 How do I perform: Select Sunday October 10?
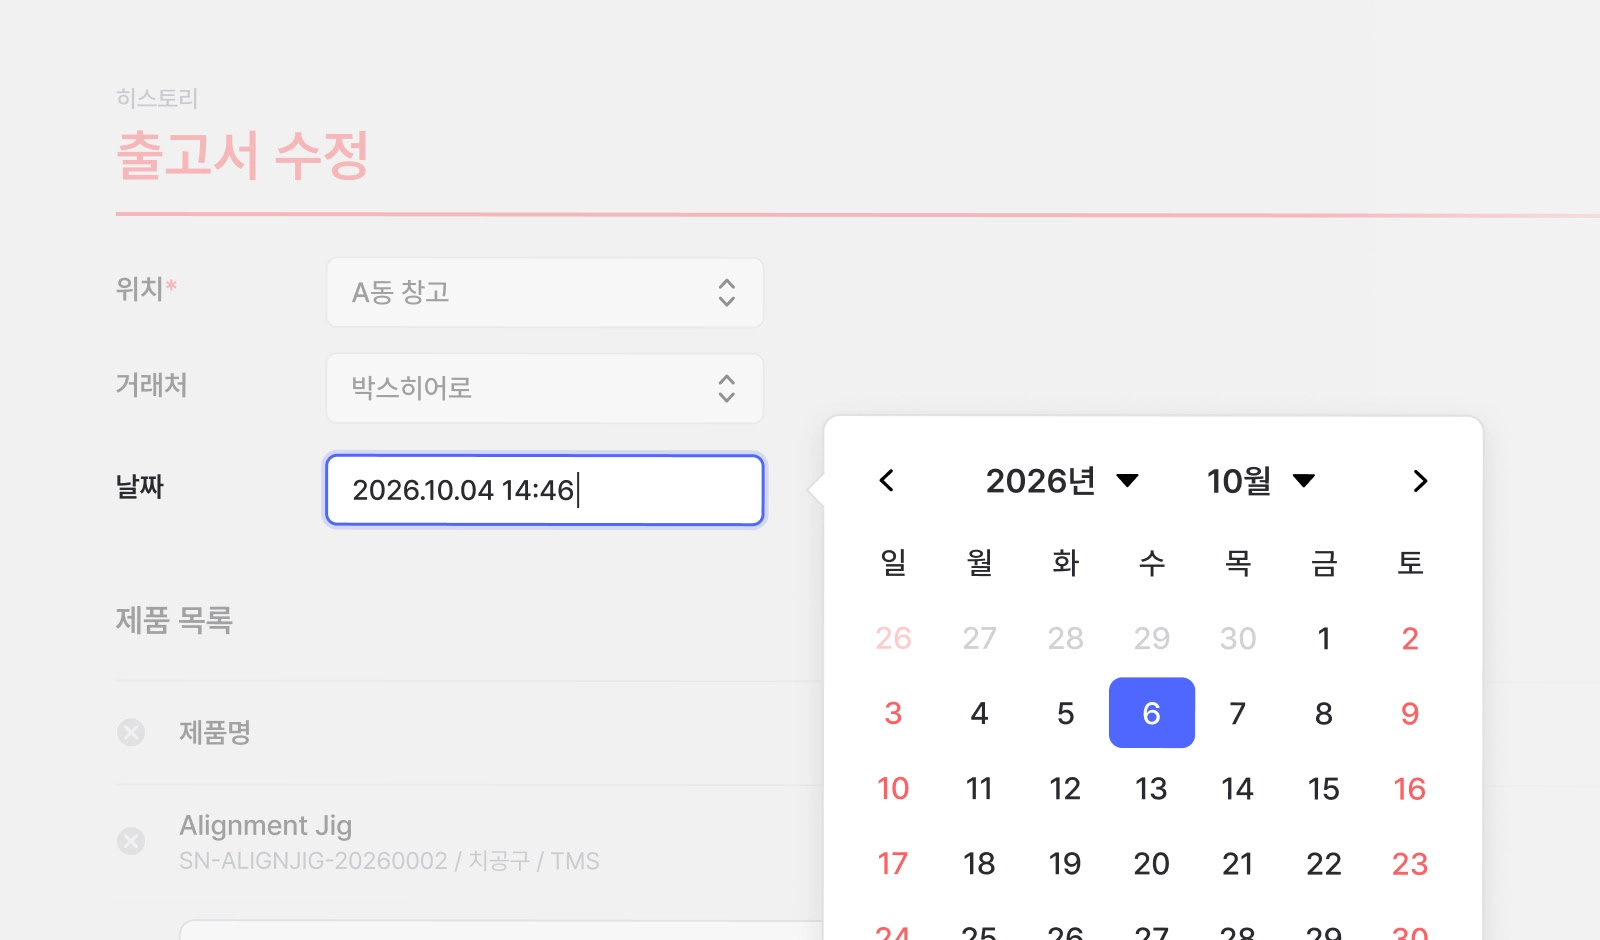click(893, 789)
